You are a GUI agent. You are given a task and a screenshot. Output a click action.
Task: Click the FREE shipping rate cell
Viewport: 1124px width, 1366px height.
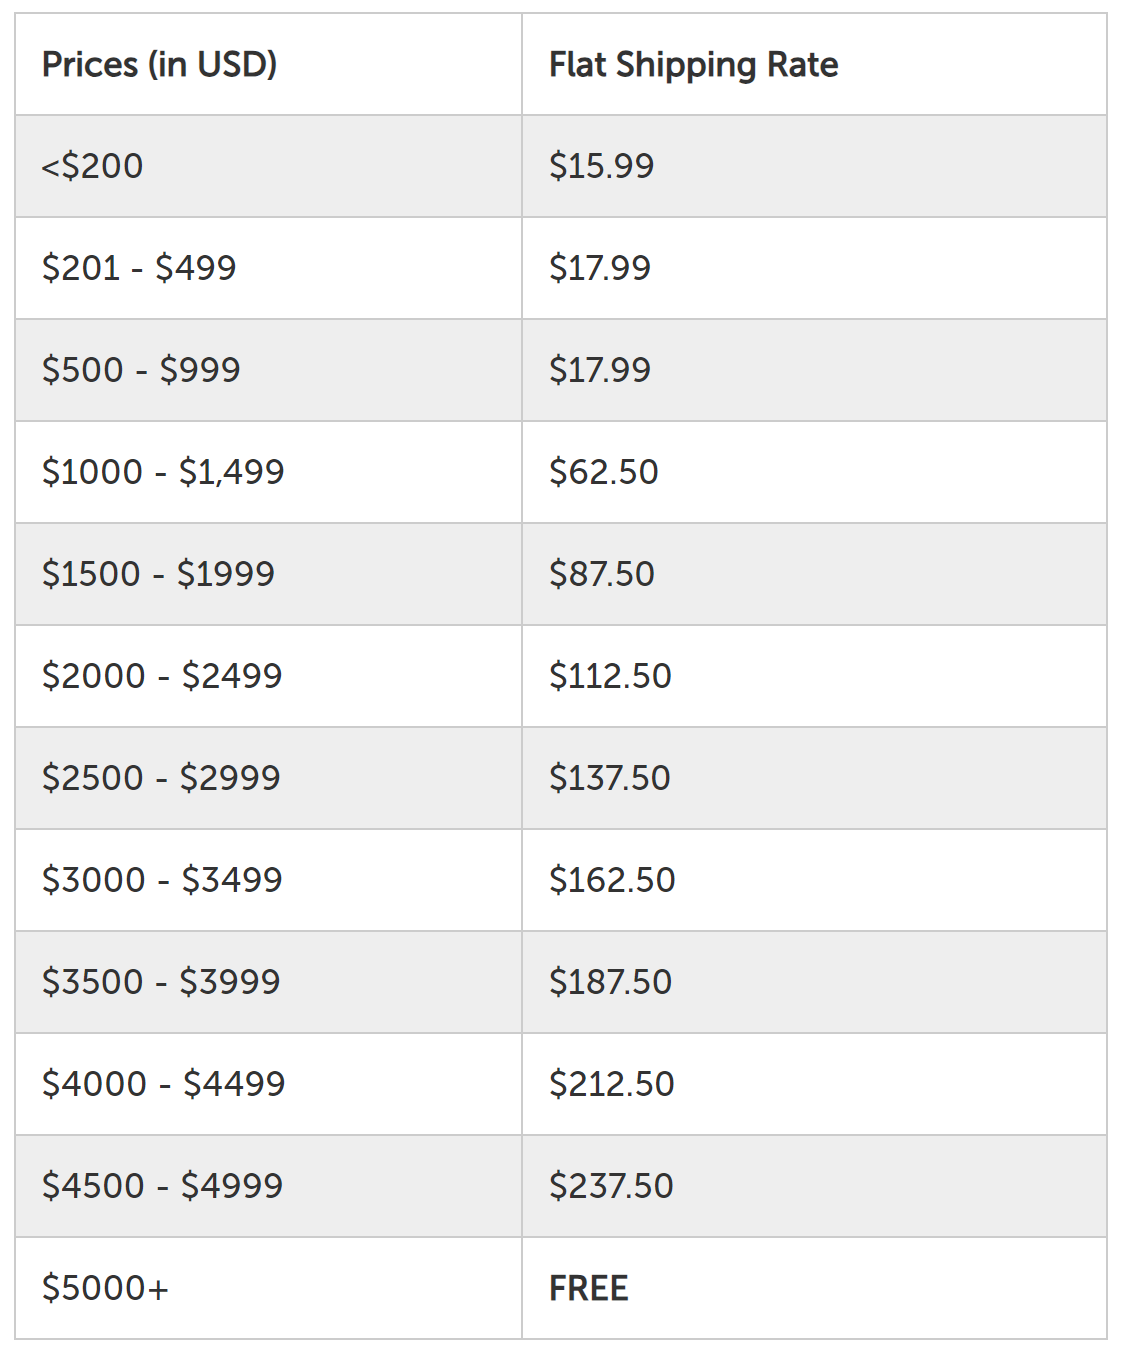click(x=589, y=1288)
